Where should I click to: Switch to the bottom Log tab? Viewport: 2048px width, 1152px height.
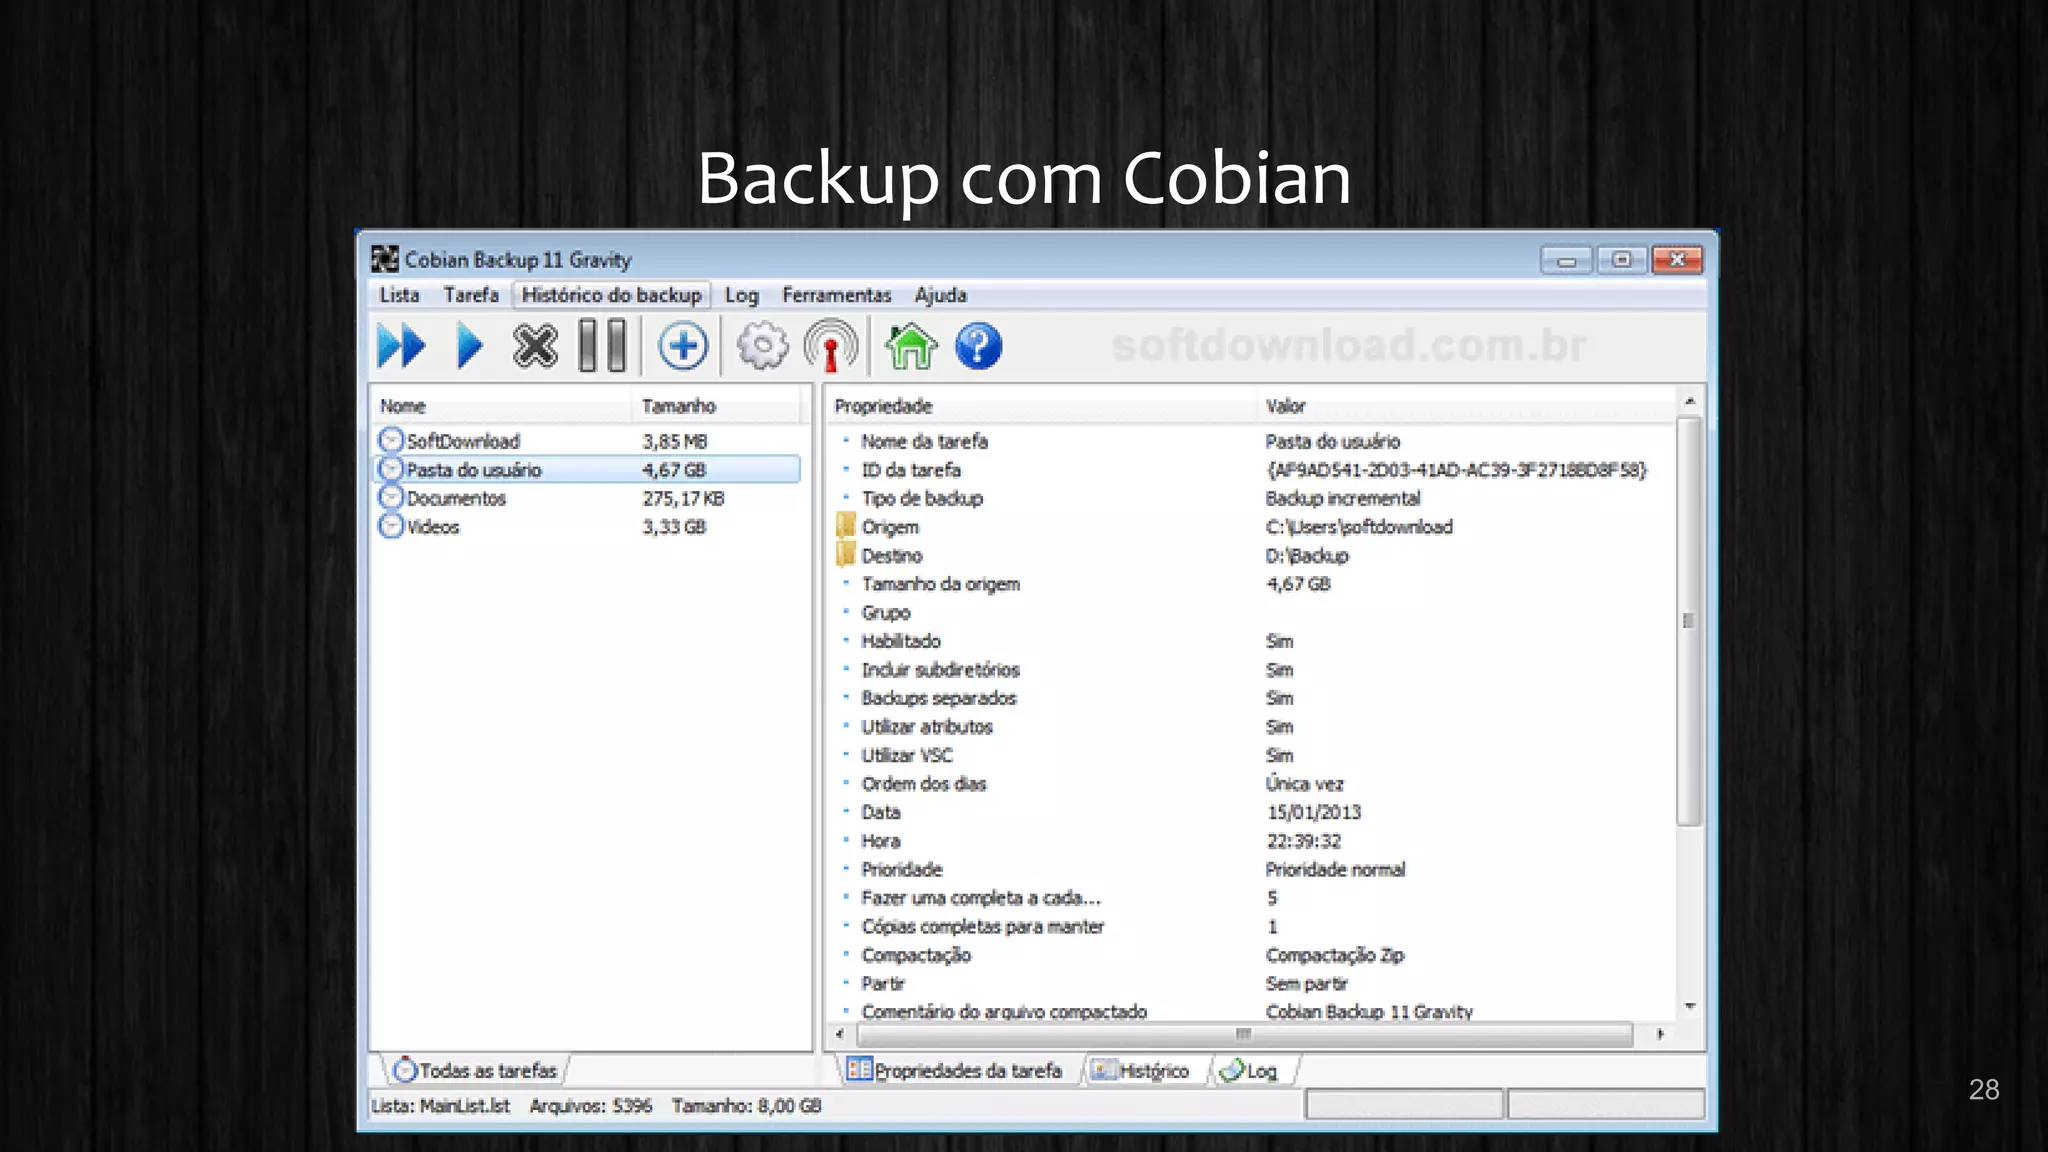(x=1250, y=1070)
